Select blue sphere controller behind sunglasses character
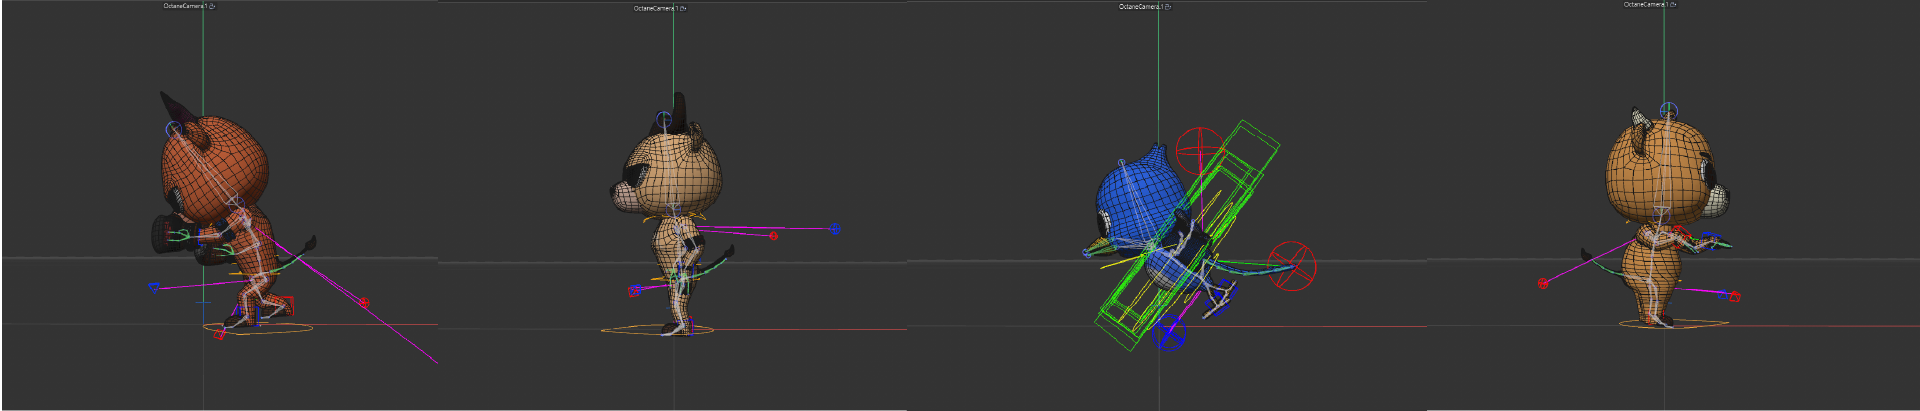1920x411 pixels. [834, 229]
